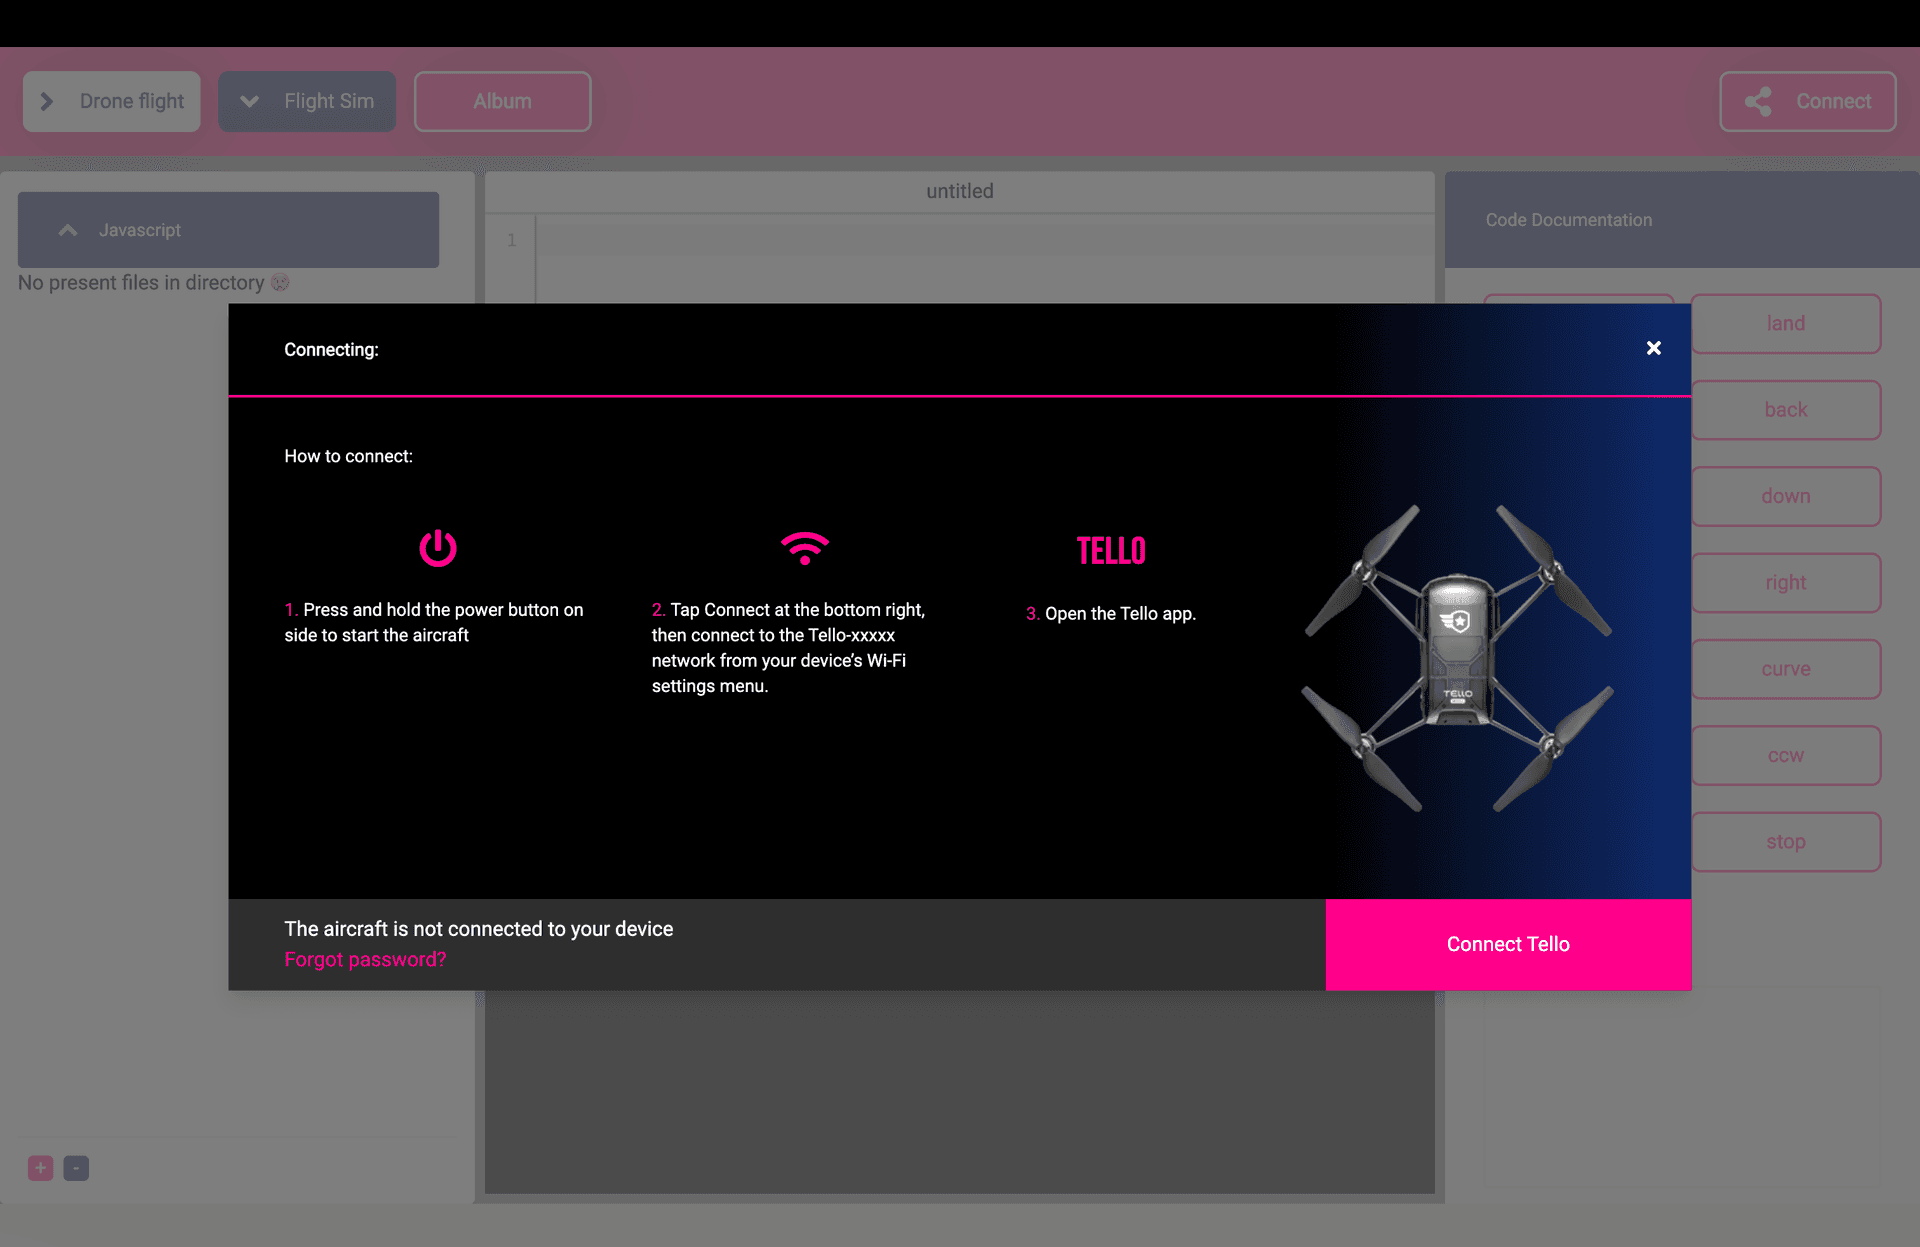Viewport: 1920px width, 1247px height.
Task: Click the curve command button
Action: 1785,669
